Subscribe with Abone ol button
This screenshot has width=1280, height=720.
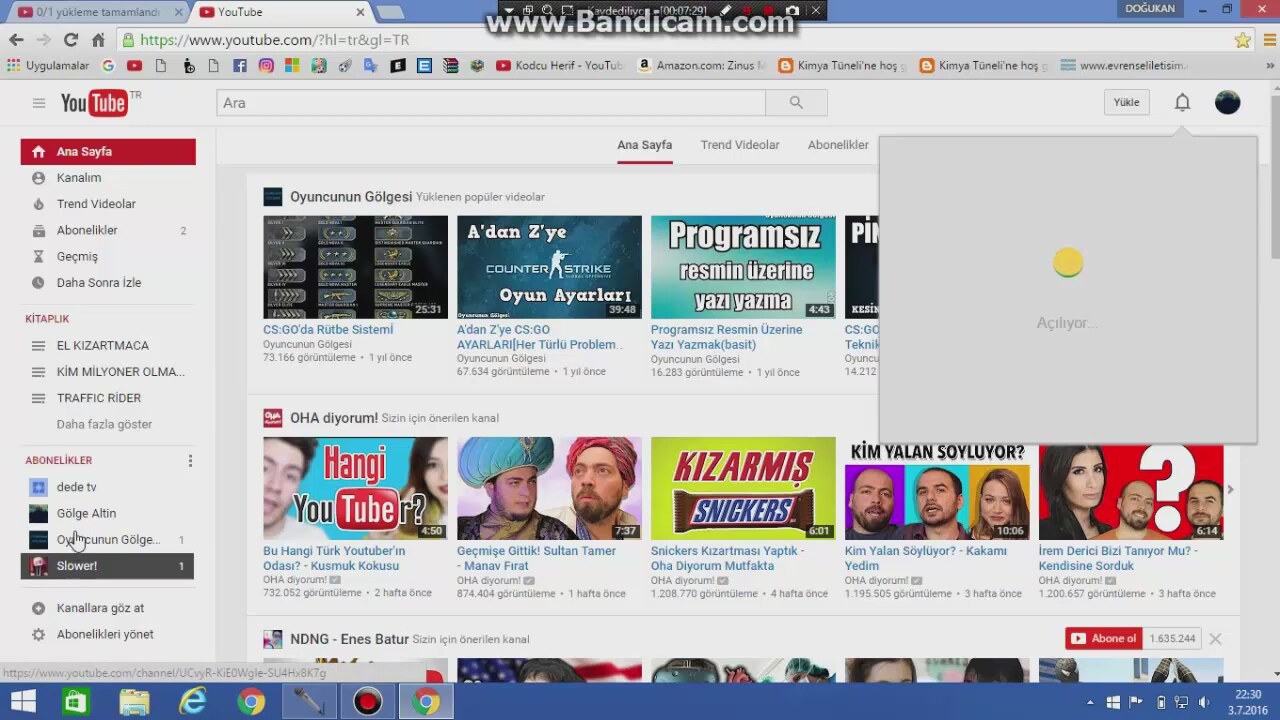point(1104,639)
